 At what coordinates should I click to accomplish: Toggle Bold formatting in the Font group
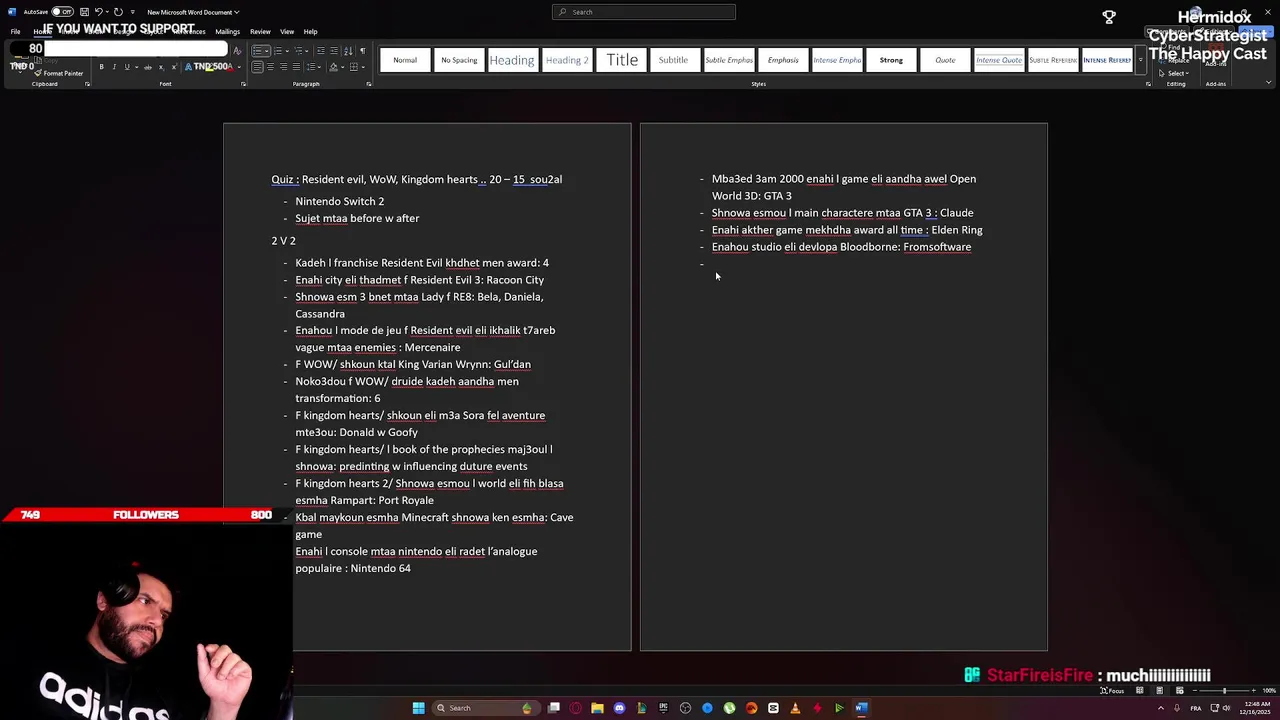(x=101, y=67)
